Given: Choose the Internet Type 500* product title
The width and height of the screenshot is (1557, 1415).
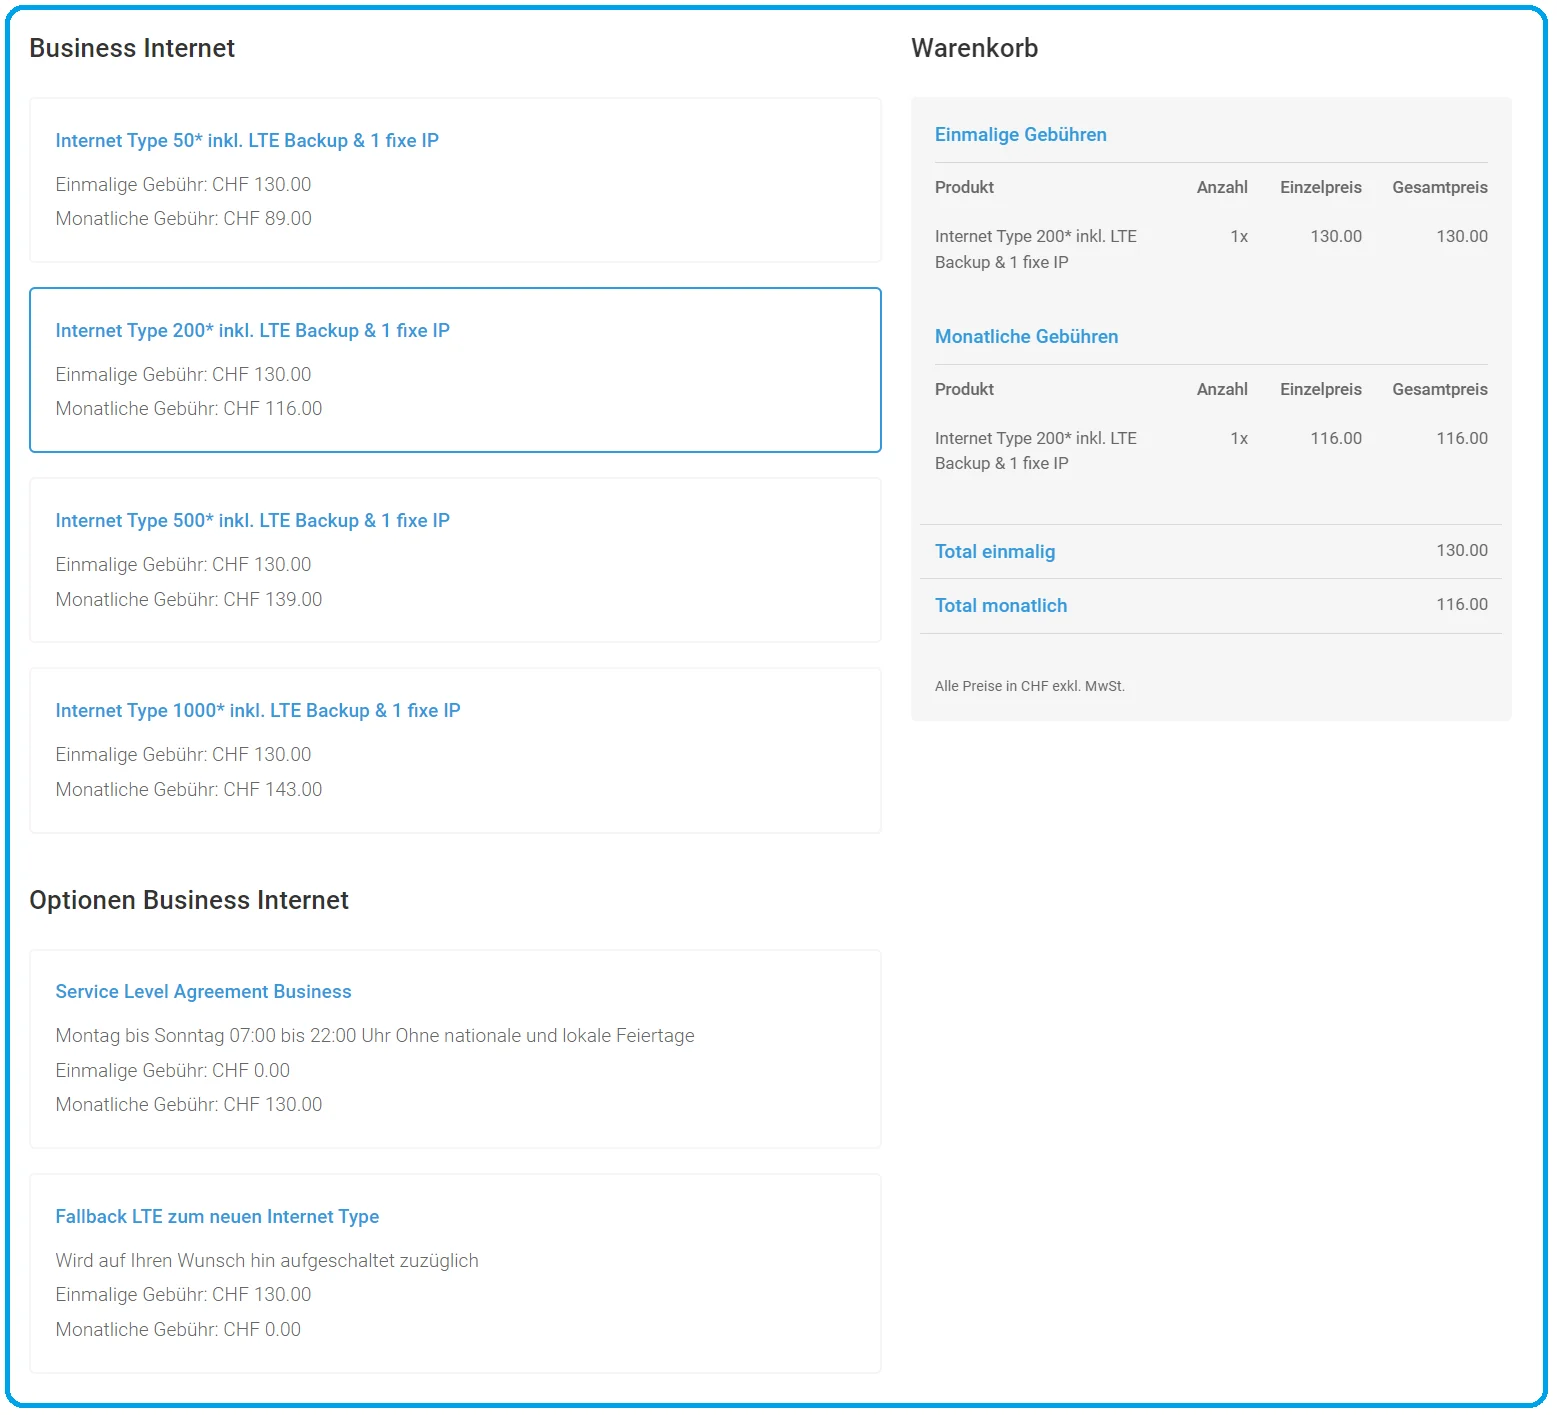Looking at the screenshot, I should tap(253, 521).
